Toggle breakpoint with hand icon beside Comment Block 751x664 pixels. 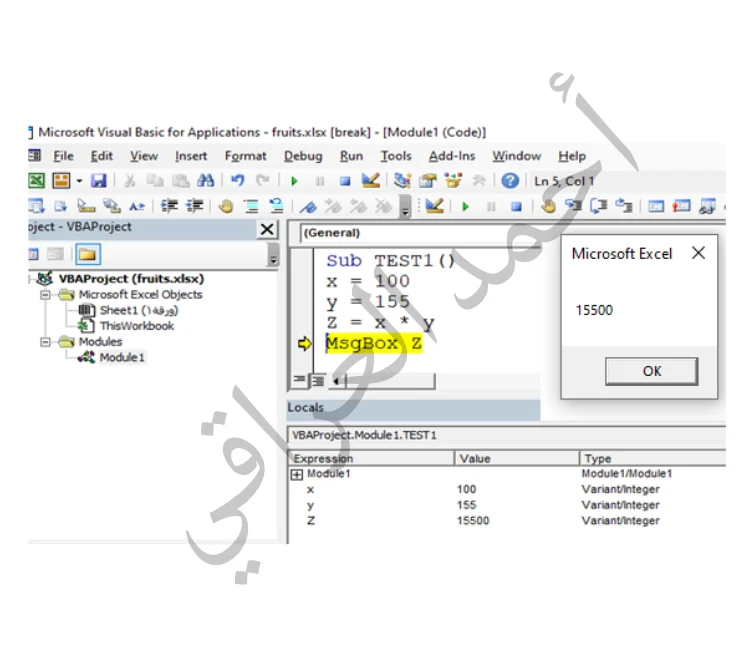click(226, 206)
